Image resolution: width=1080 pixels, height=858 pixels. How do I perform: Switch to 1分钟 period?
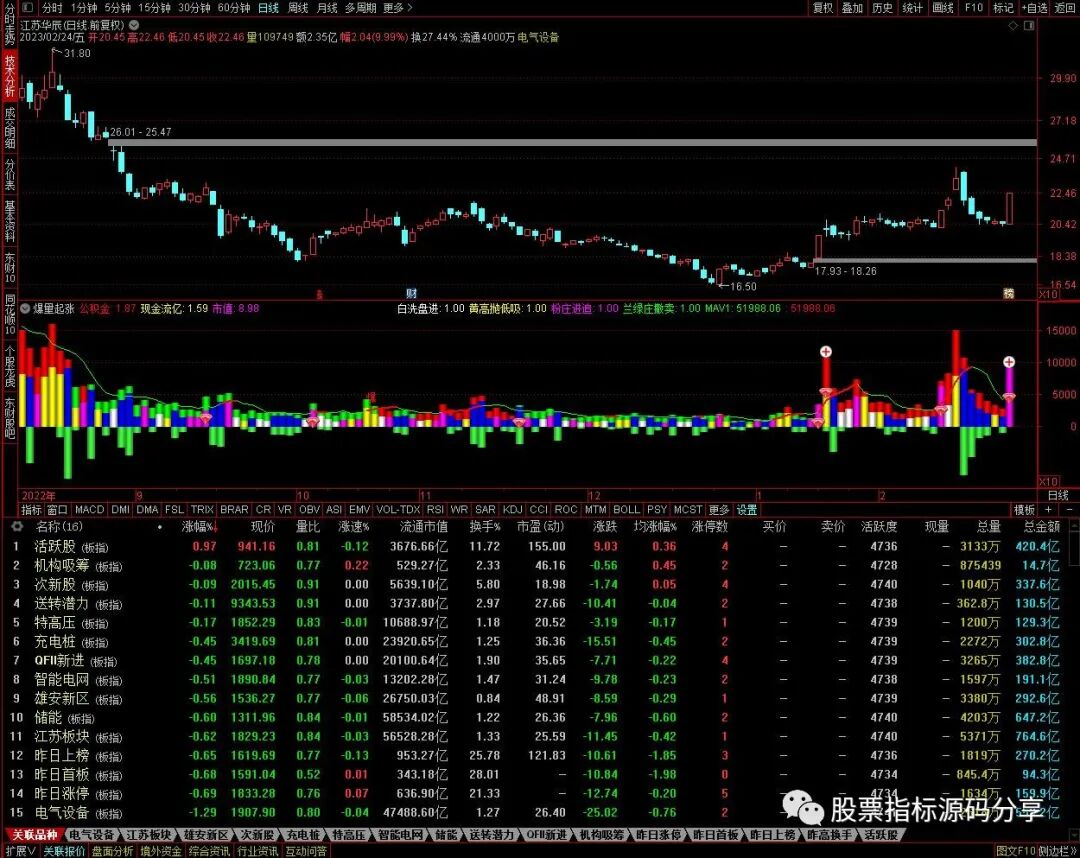click(83, 8)
